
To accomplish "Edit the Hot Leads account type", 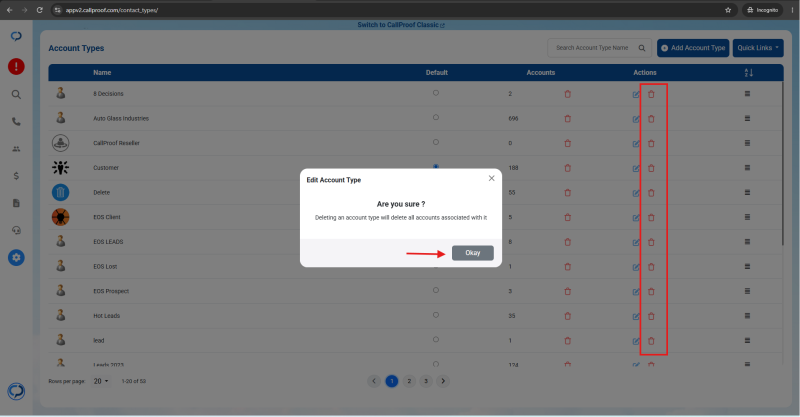I will [x=636, y=316].
